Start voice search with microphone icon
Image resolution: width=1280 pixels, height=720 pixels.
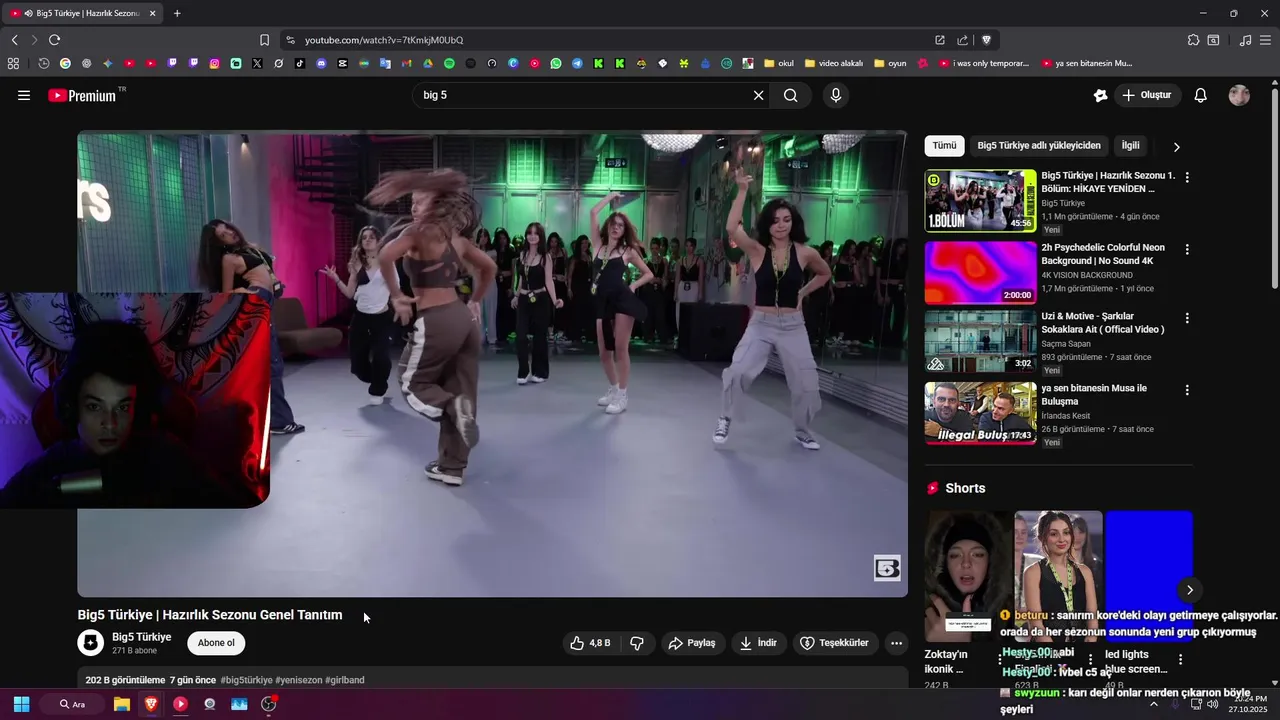pos(836,95)
